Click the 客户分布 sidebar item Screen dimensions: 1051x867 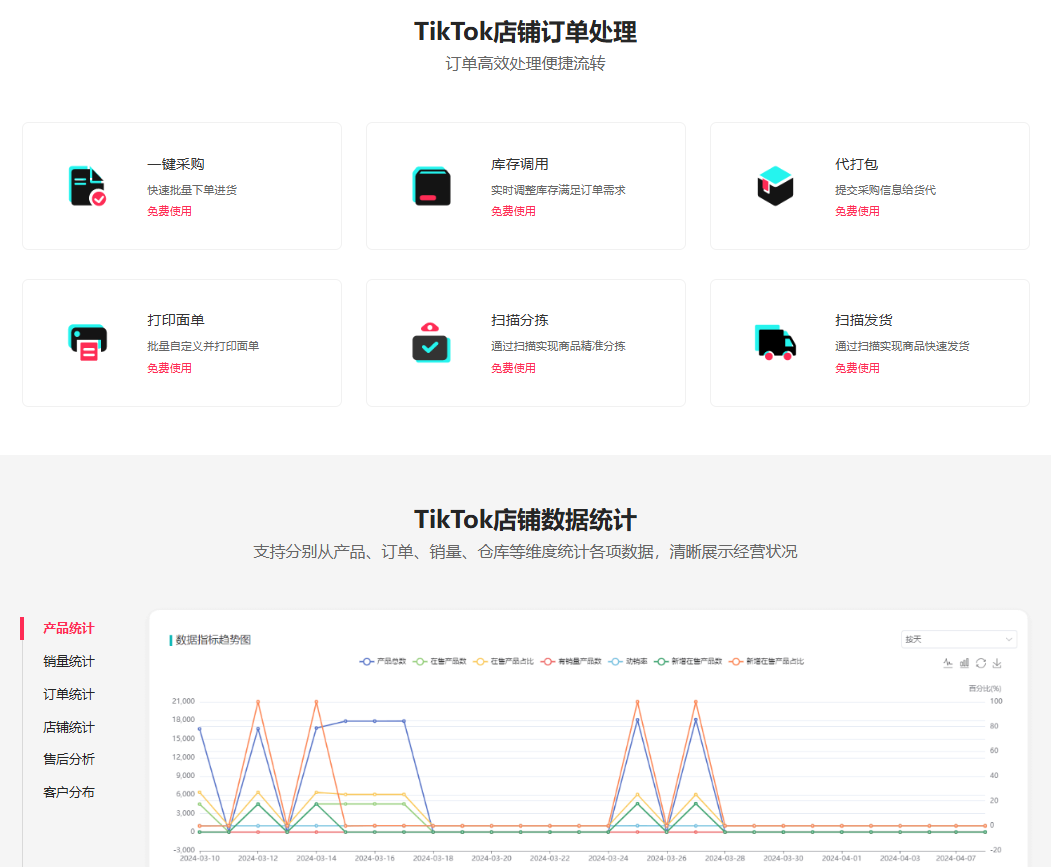(69, 793)
